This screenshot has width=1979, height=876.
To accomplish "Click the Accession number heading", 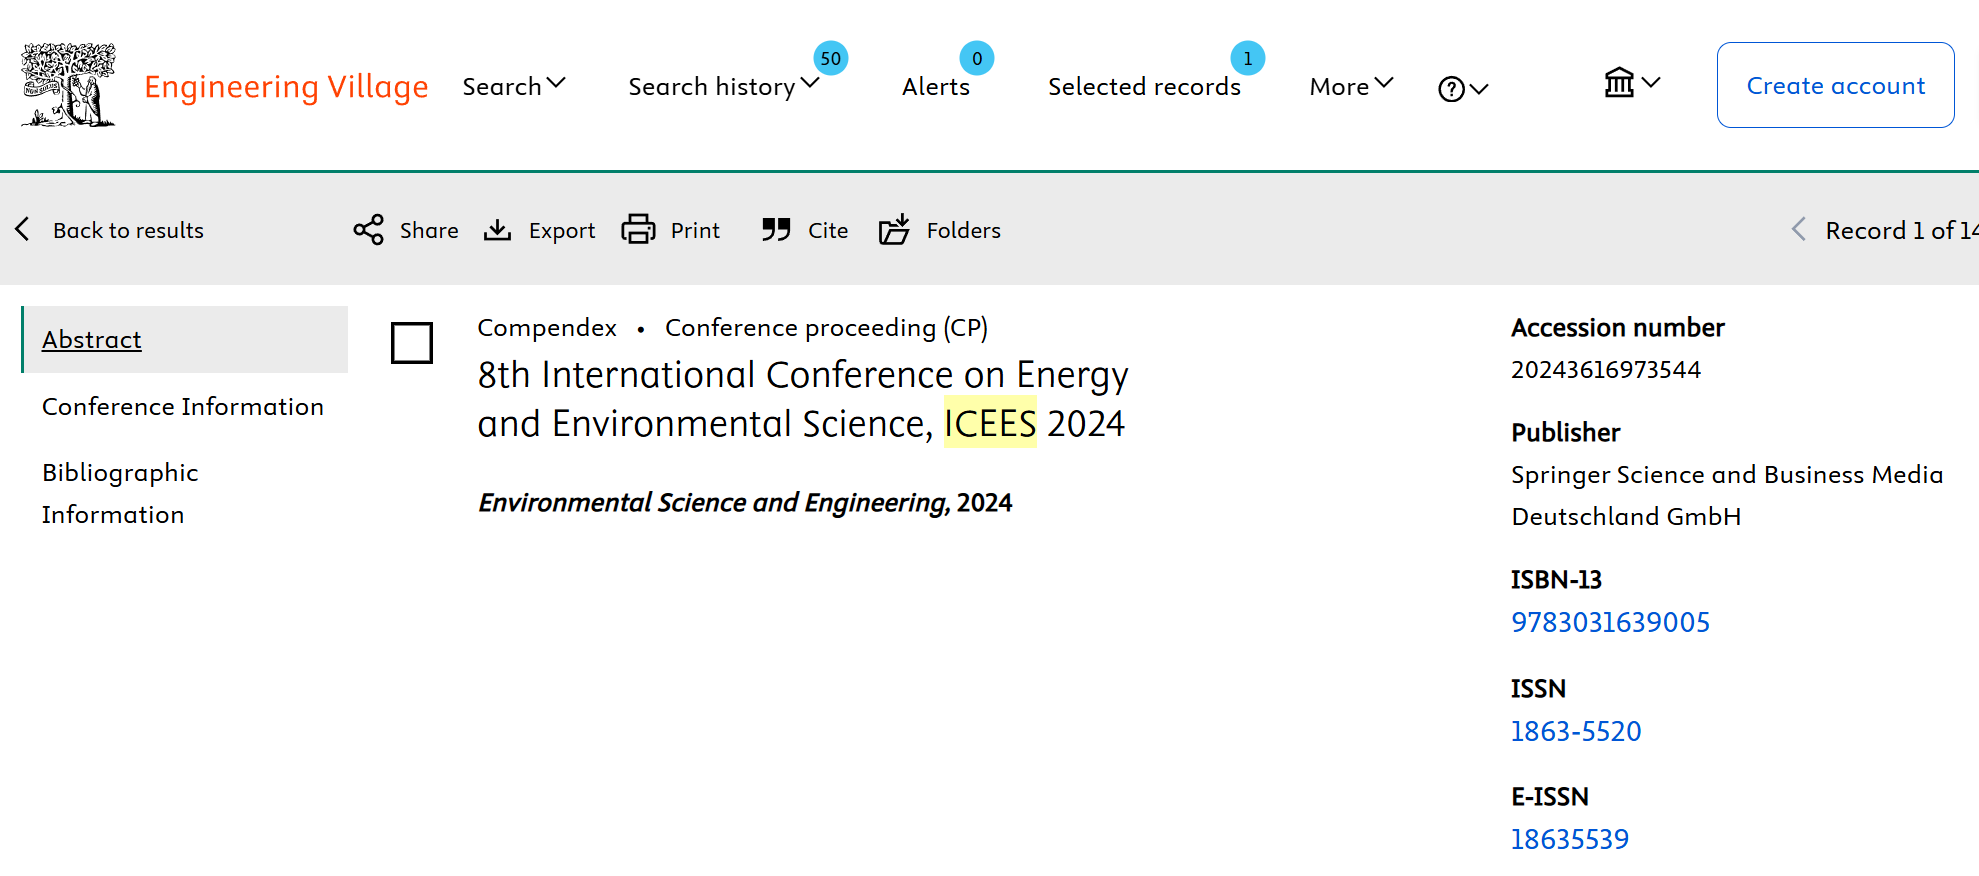I will 1618,327.
